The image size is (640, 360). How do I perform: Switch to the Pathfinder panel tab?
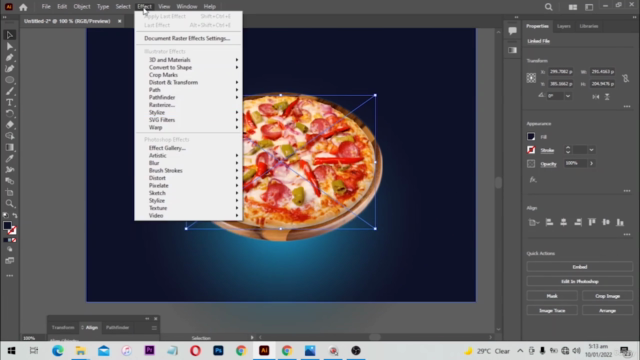(x=117, y=327)
